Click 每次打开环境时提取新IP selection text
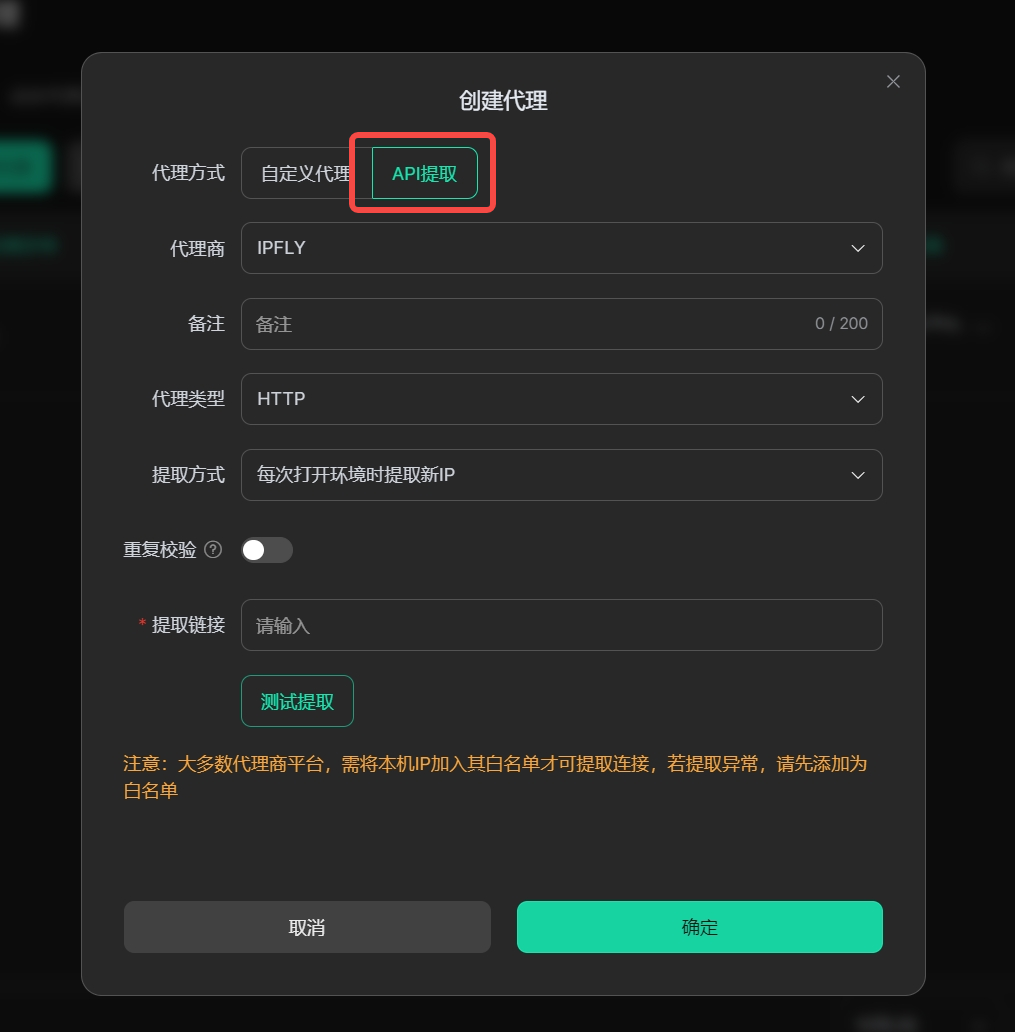Image resolution: width=1015 pixels, height=1032 pixels. (355, 475)
